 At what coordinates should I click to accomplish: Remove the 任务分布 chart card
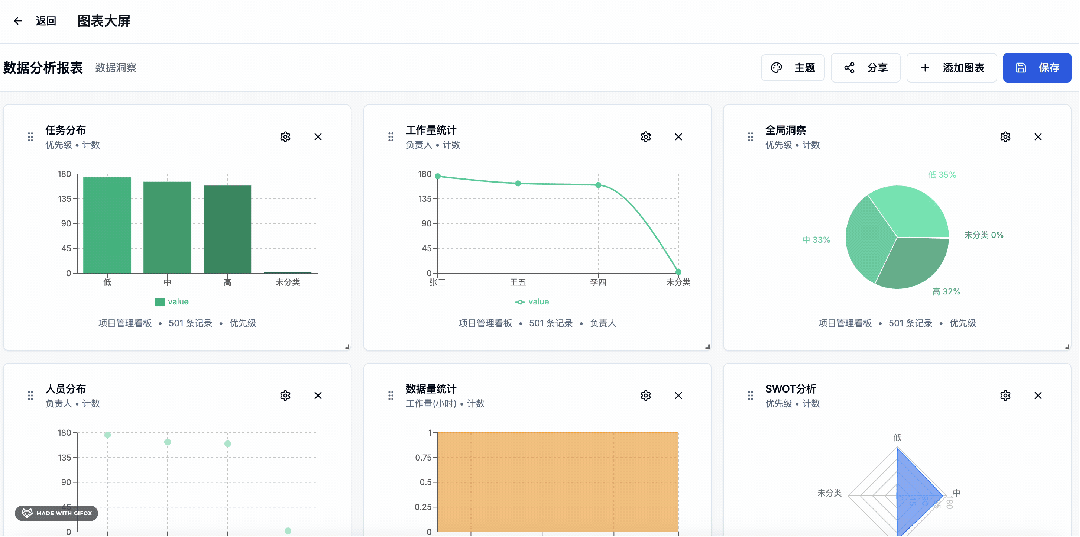[x=318, y=137]
